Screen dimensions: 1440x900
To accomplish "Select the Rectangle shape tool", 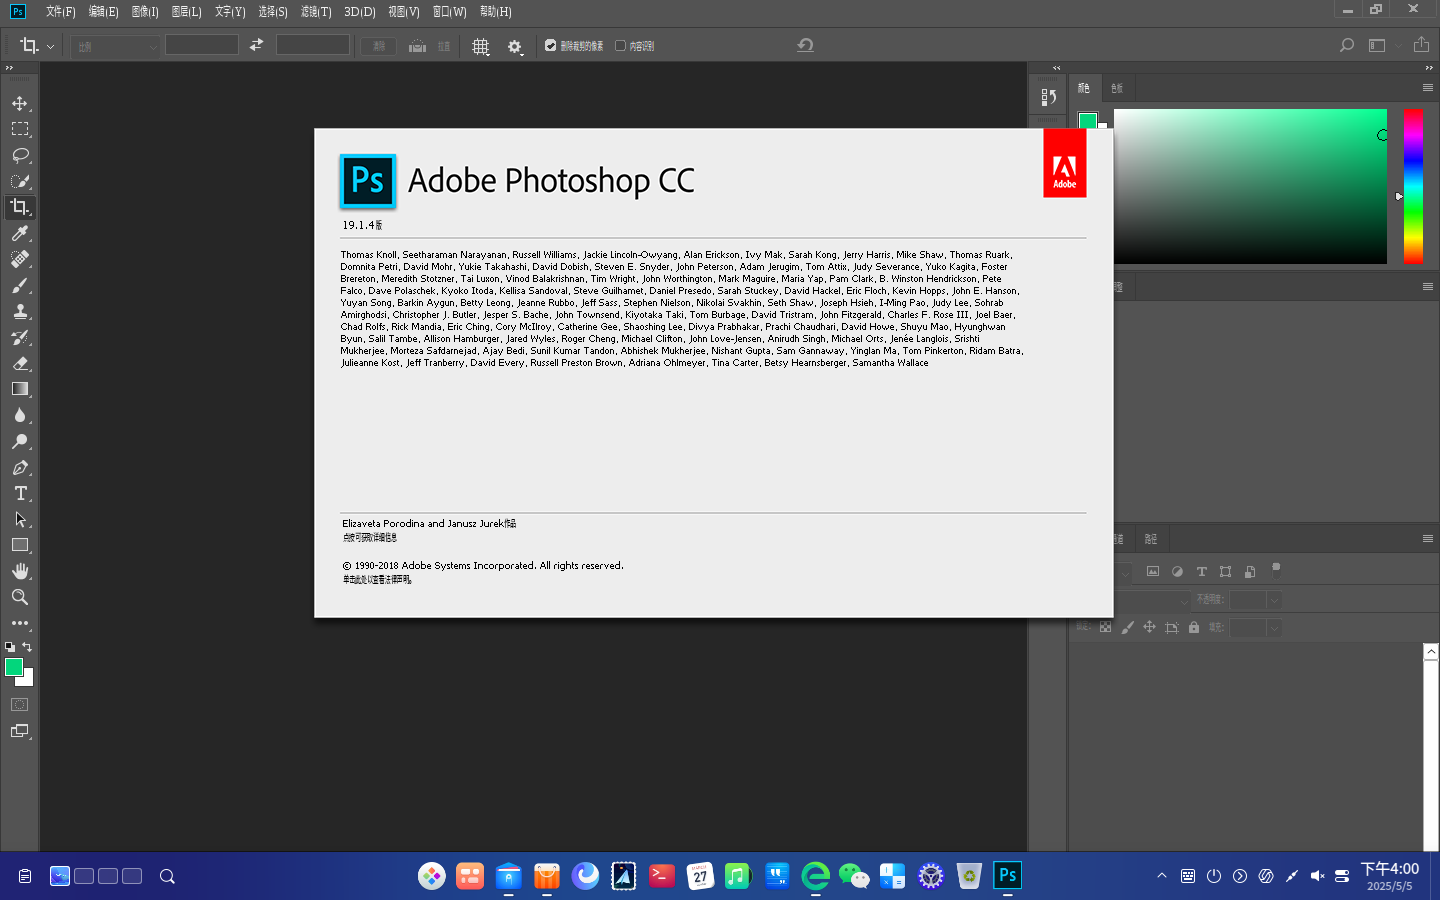I will click(20, 545).
